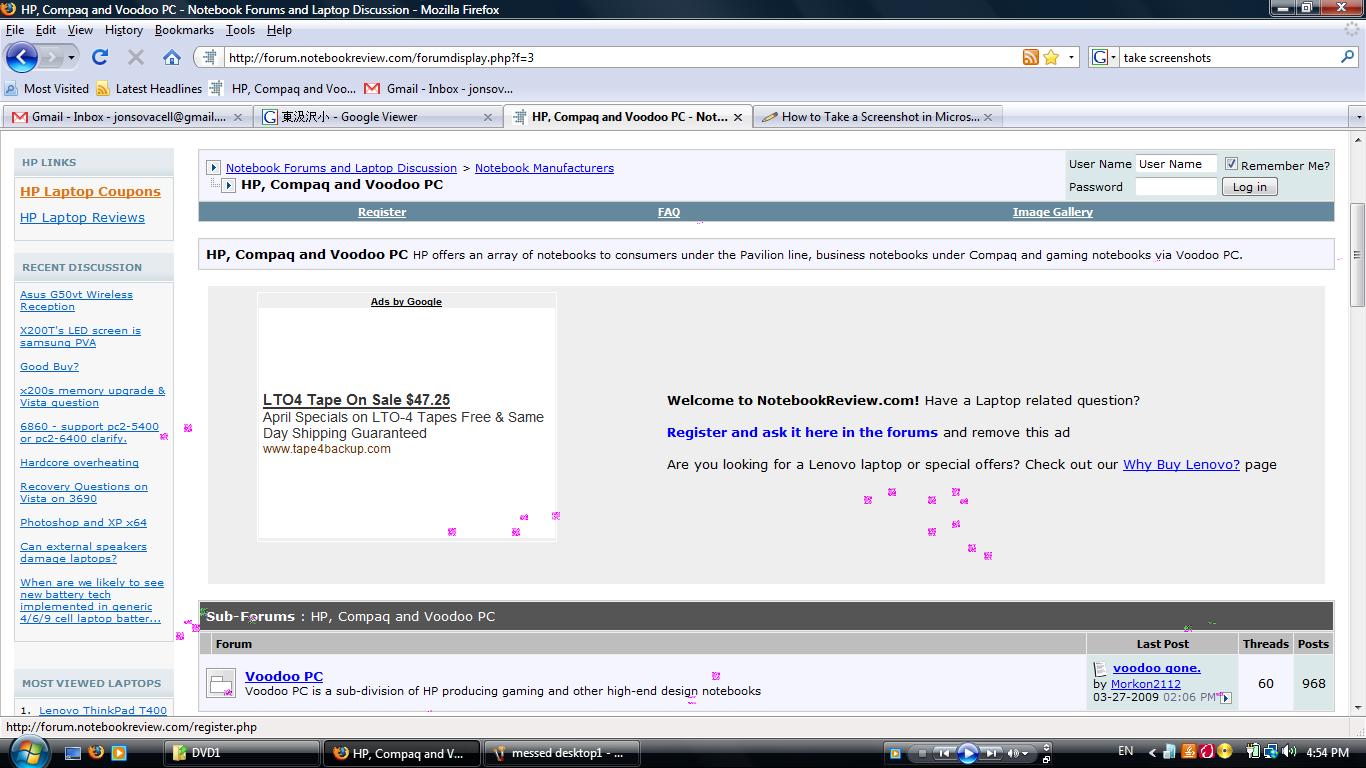Click the Voodoo PC forum folder icon
Image resolution: width=1366 pixels, height=768 pixels.
(x=221, y=683)
